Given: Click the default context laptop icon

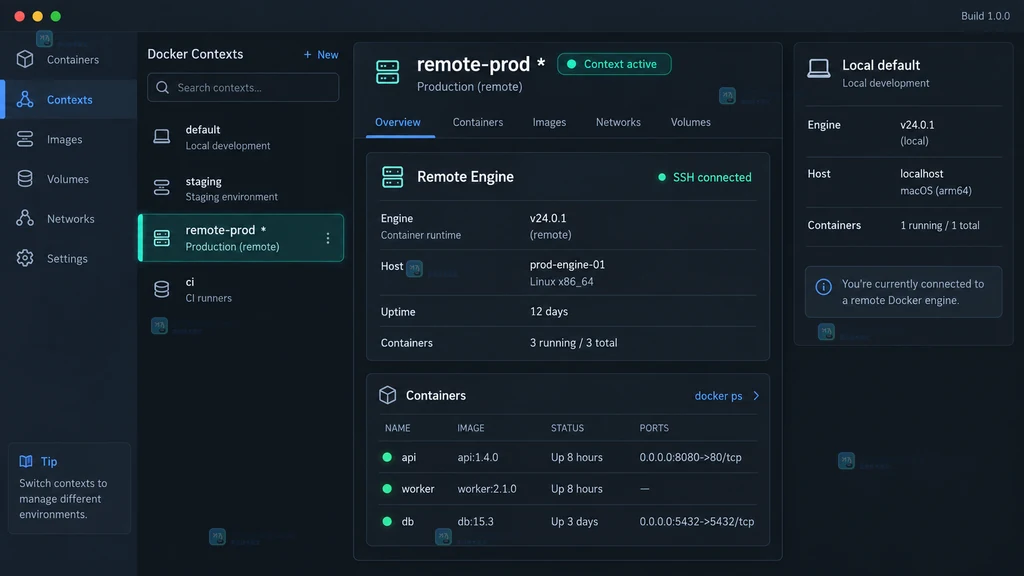Looking at the screenshot, I should click(161, 136).
